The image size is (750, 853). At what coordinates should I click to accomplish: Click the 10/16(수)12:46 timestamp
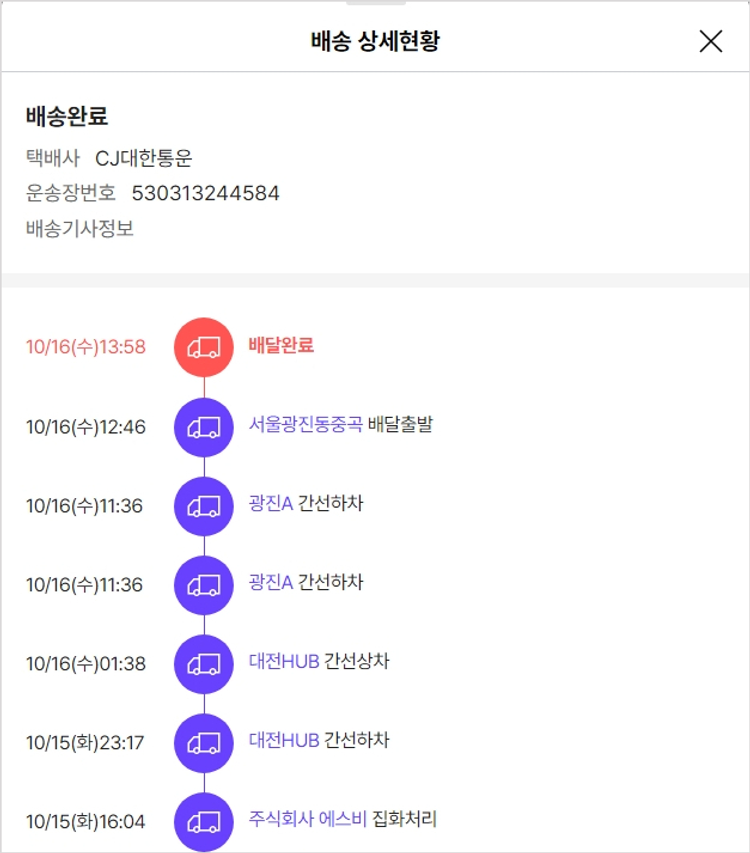coord(86,427)
